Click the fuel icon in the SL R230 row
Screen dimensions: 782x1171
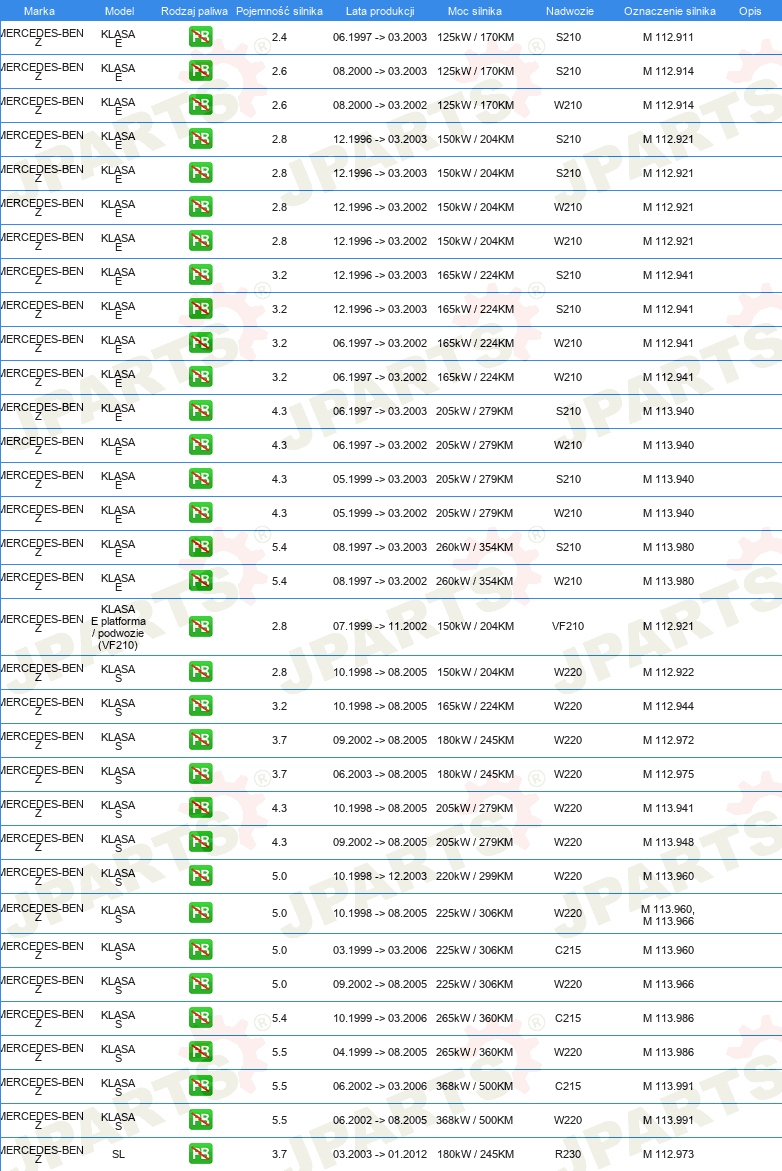200,1154
